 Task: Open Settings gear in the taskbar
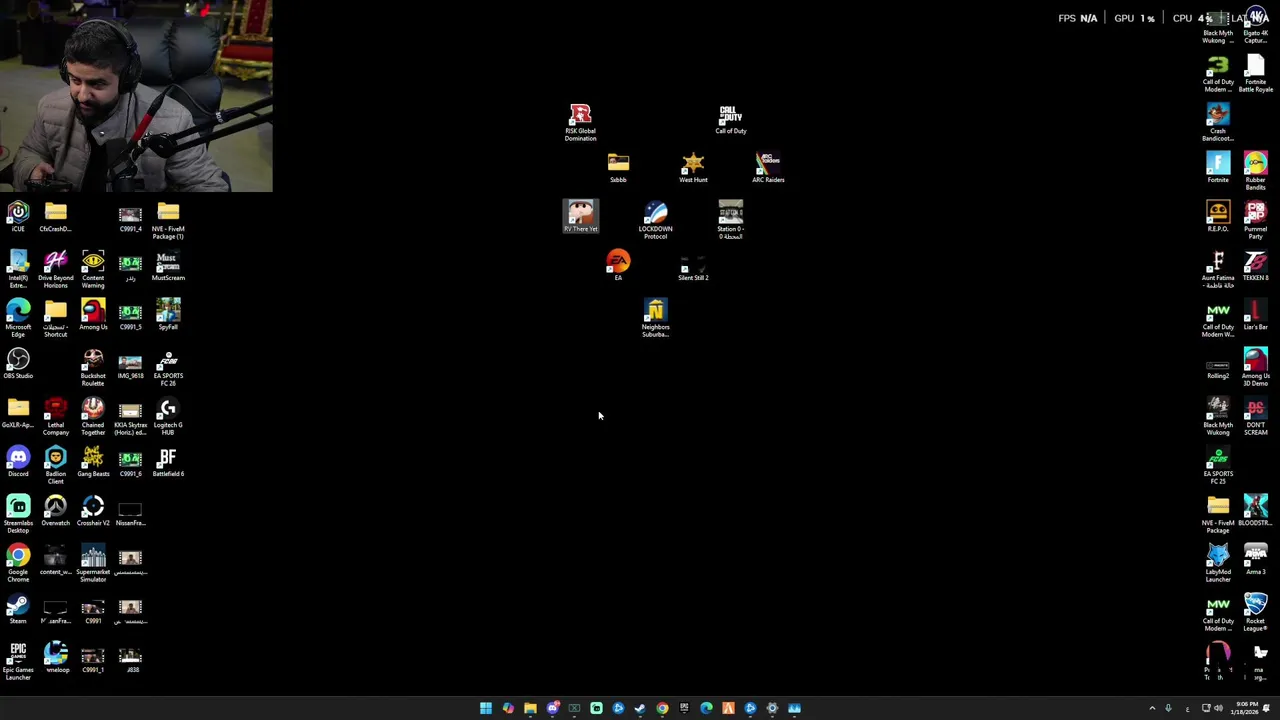[x=772, y=708]
